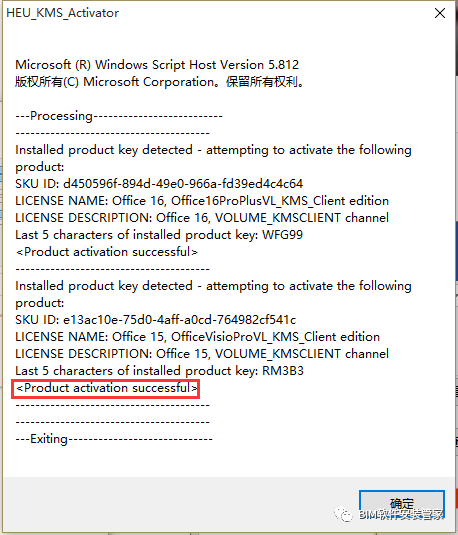Screen dimensions: 458x535
Task: Select the SKU ID starting with e13ac10e
Action: [156, 320]
